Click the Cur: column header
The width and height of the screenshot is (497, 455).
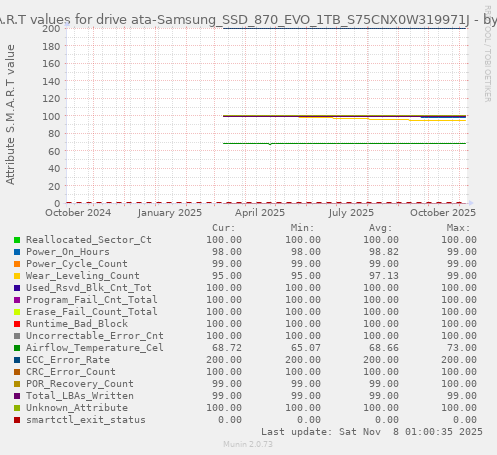tap(224, 228)
